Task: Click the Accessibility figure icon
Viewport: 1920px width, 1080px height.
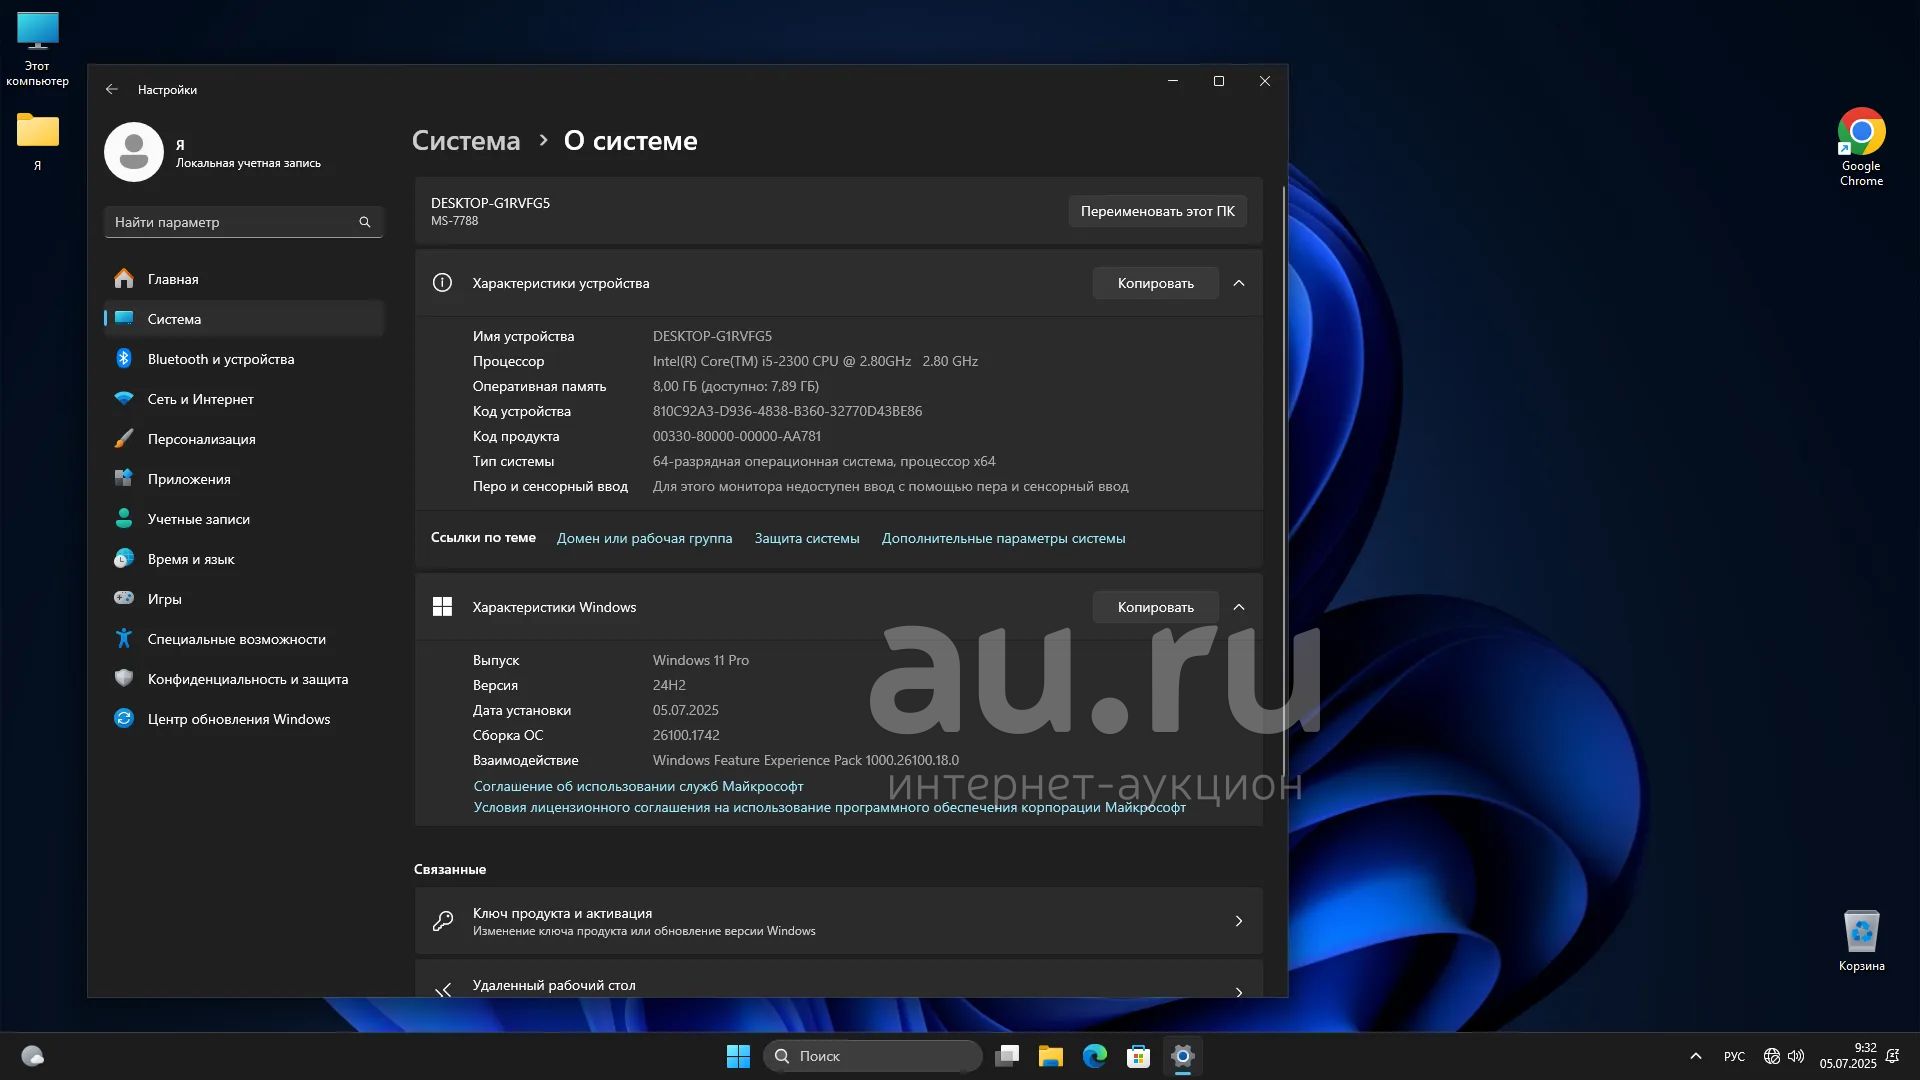Action: pyautogui.click(x=124, y=638)
